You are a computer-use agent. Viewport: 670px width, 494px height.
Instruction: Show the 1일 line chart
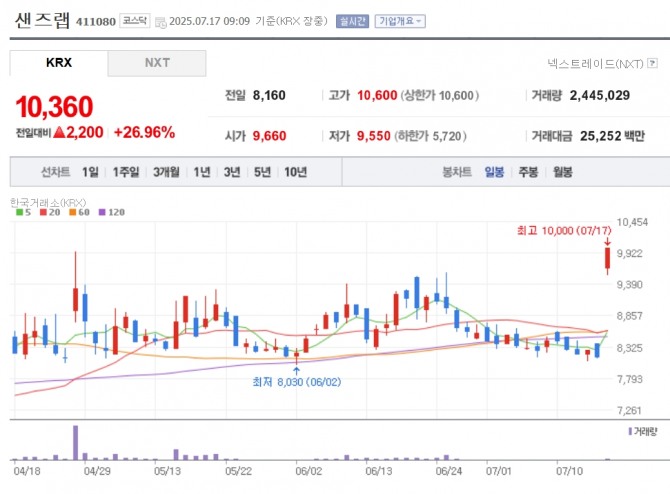(x=91, y=172)
